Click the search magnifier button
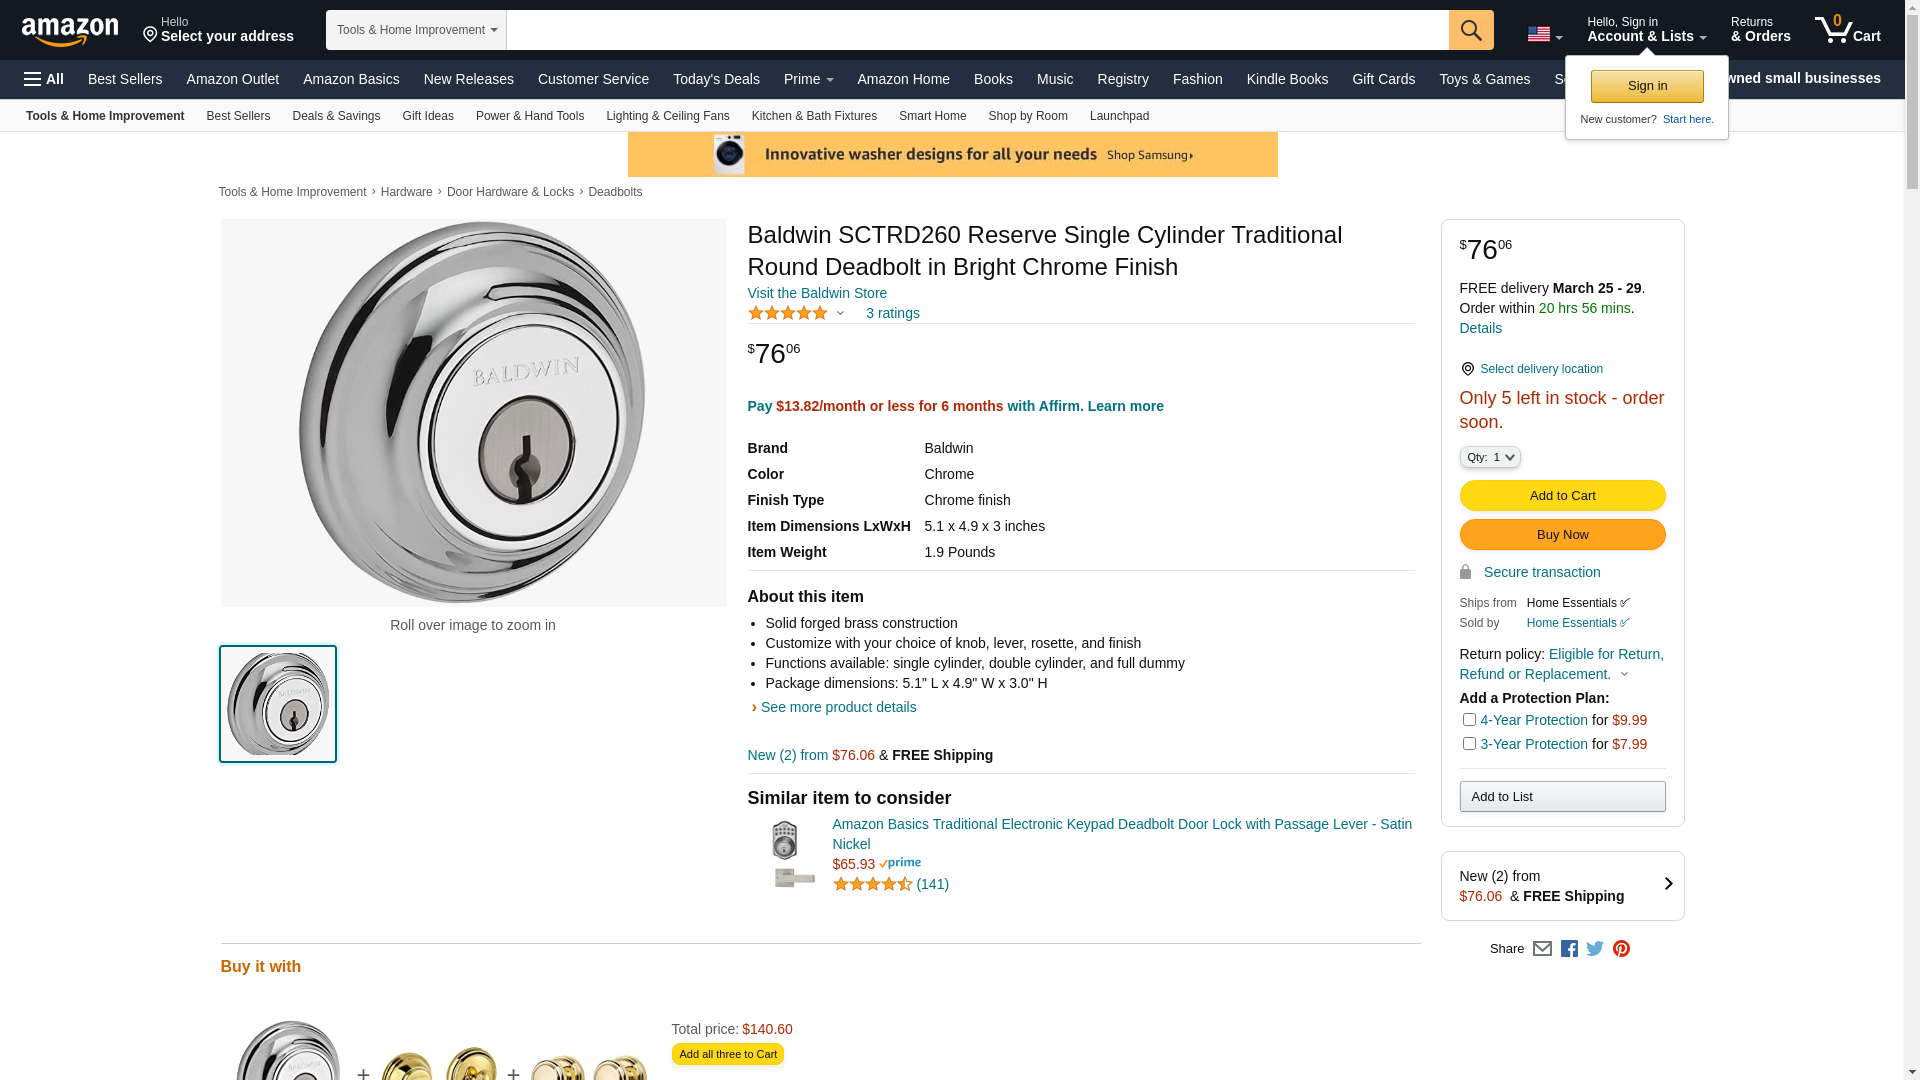This screenshot has width=1920, height=1080. click(x=1470, y=30)
